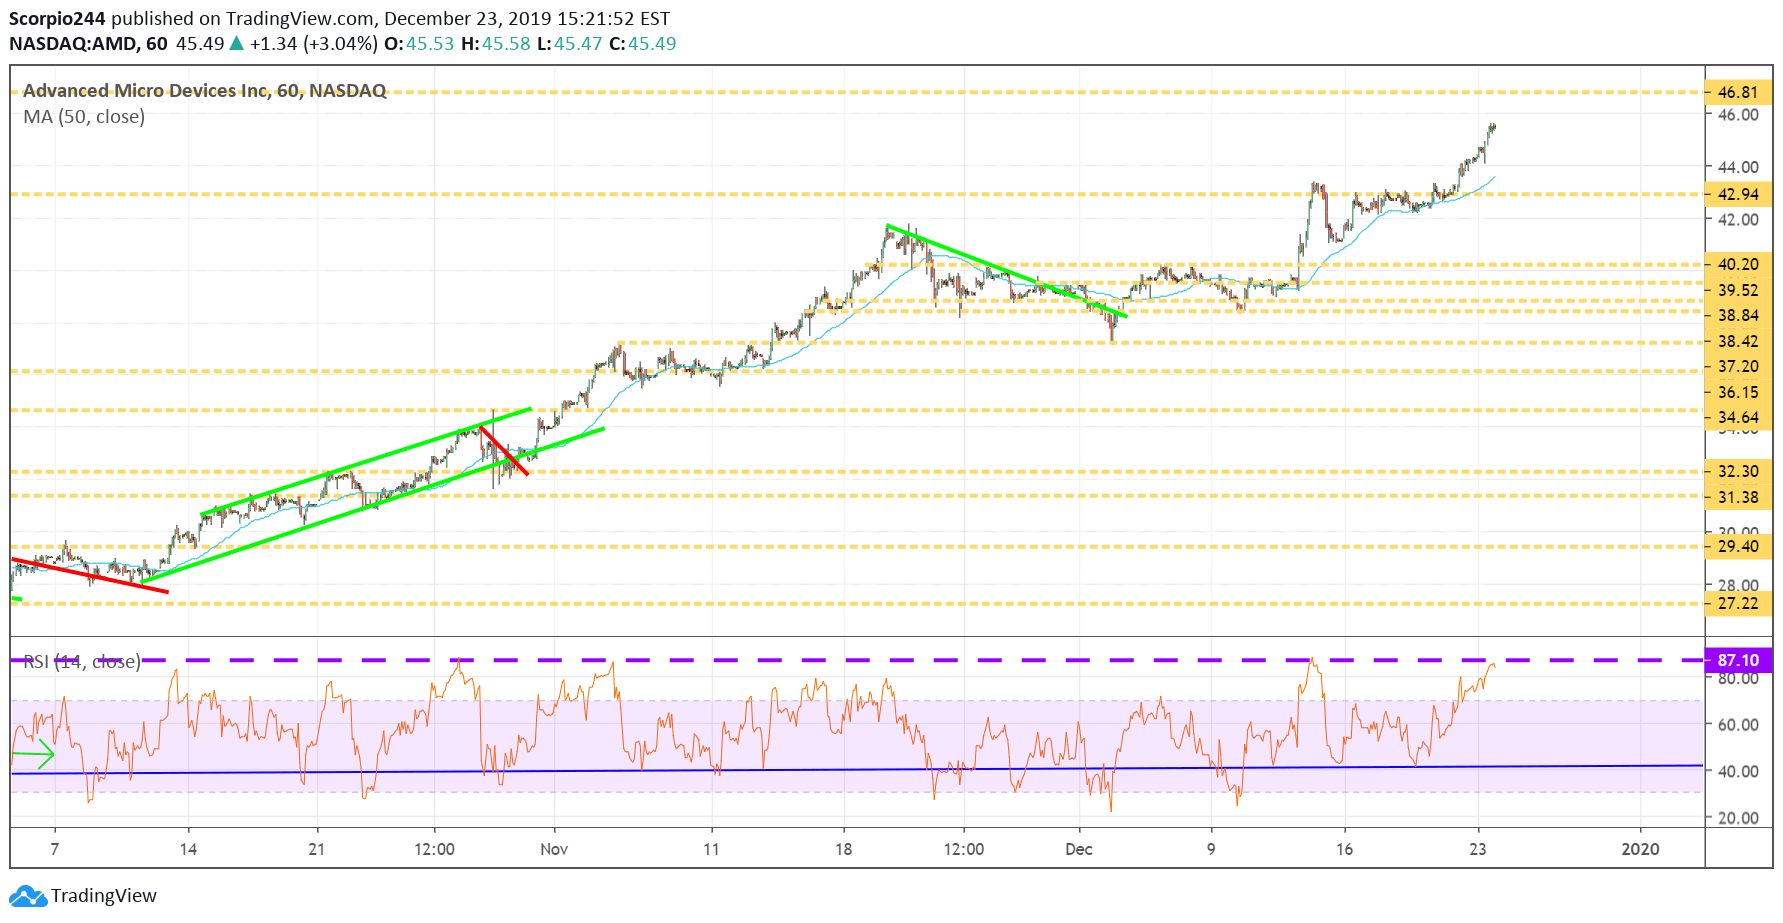The image size is (1783, 923).
Task: Click the '18' date label on the time axis
Action: pyautogui.click(x=844, y=849)
